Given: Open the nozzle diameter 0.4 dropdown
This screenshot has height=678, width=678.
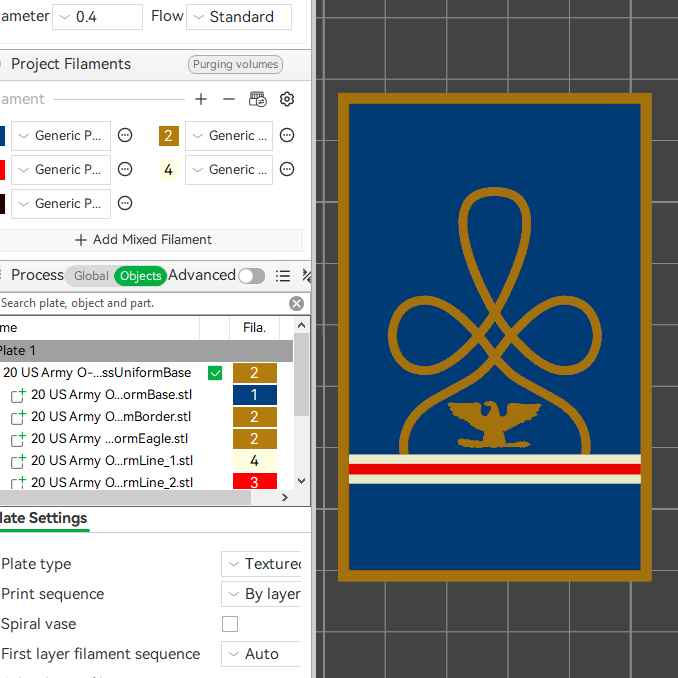Looking at the screenshot, I should coord(97,17).
